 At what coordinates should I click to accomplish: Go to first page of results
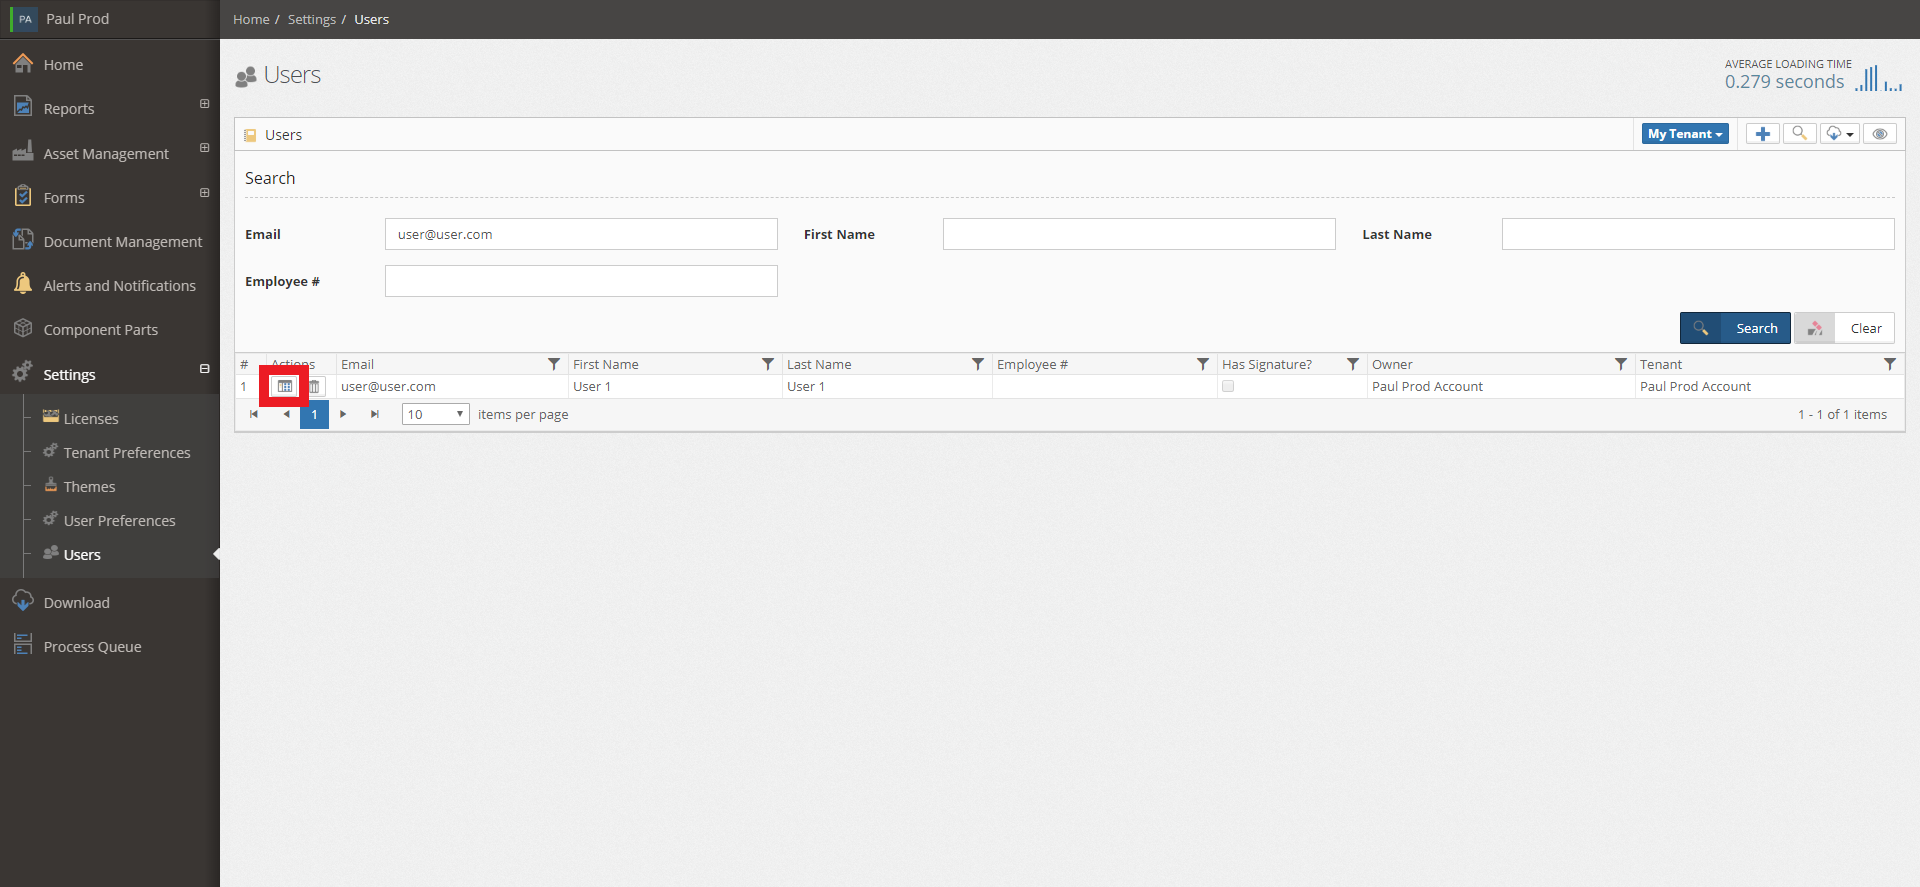coord(254,414)
